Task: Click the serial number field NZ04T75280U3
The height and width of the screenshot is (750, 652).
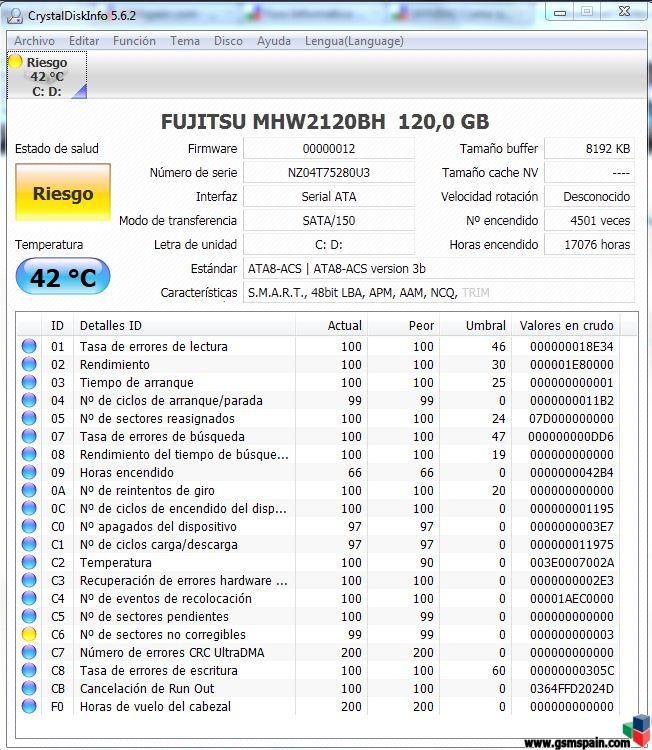Action: click(329, 172)
